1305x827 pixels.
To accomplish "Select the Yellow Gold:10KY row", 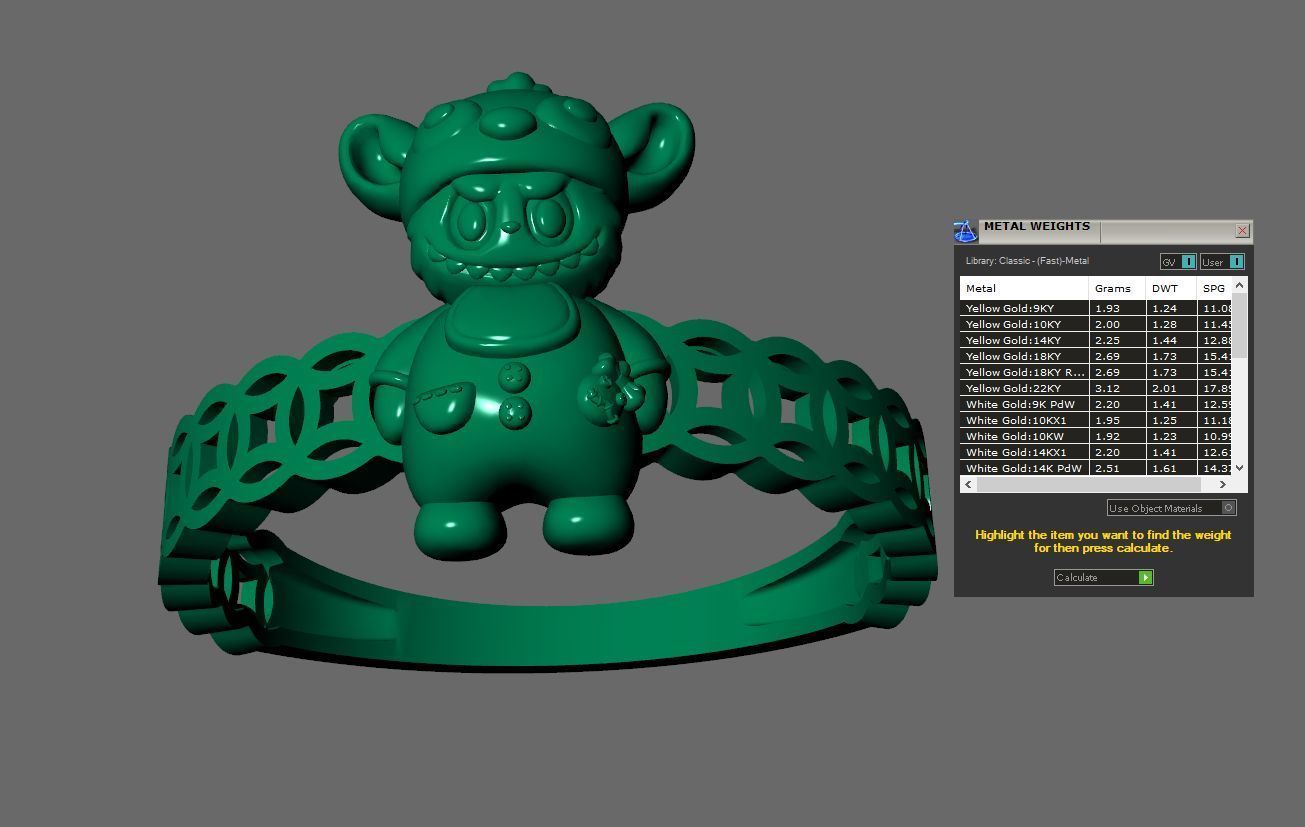I will [x=1096, y=324].
